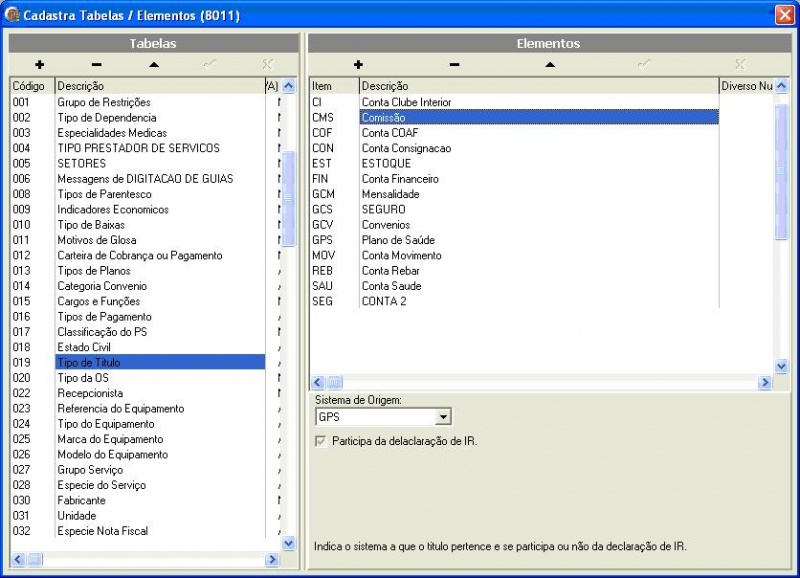
Task: Click the Descrição column header in Tabelas
Action: click(160, 86)
